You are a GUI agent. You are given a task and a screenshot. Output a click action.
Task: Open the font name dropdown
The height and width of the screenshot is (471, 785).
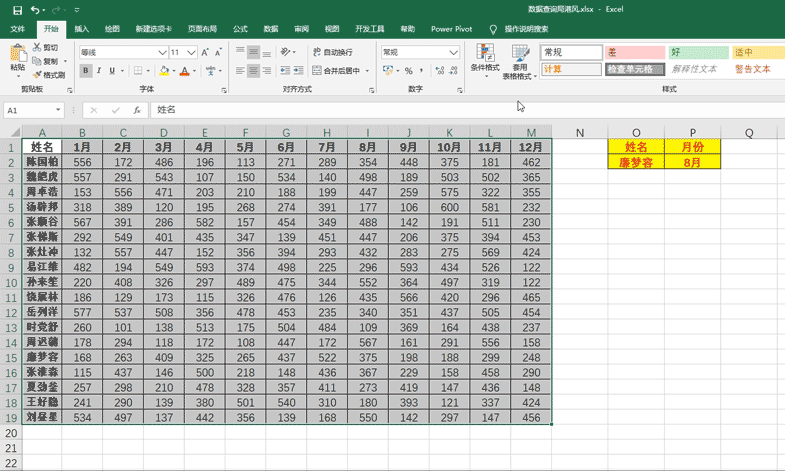(162, 52)
